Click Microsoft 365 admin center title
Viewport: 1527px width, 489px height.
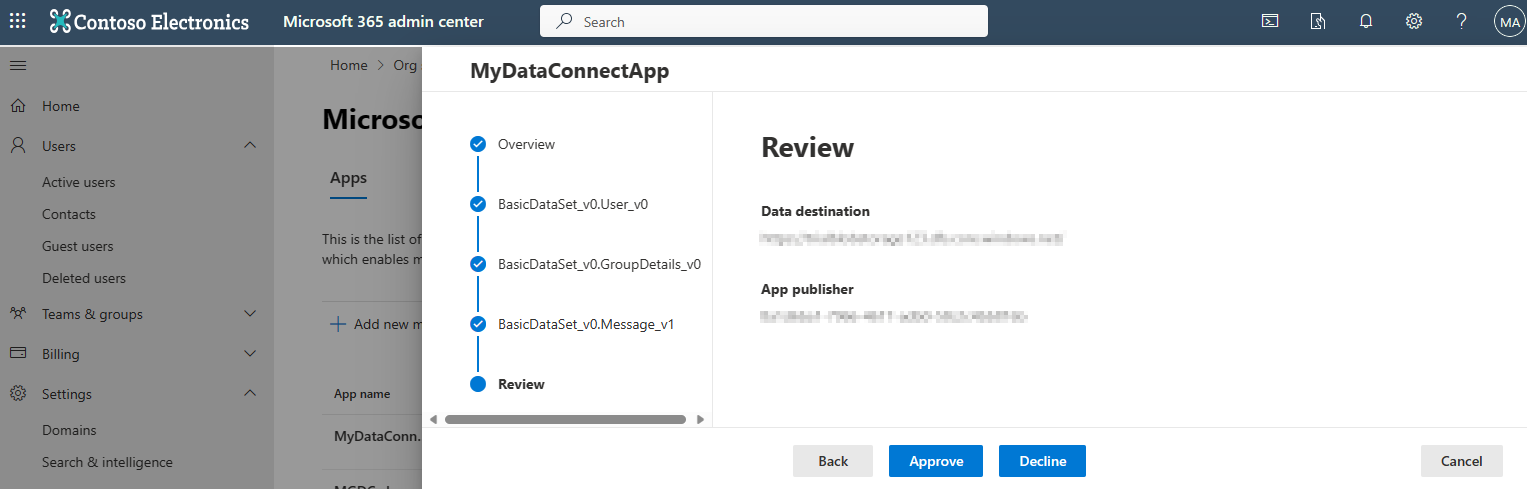coord(384,21)
